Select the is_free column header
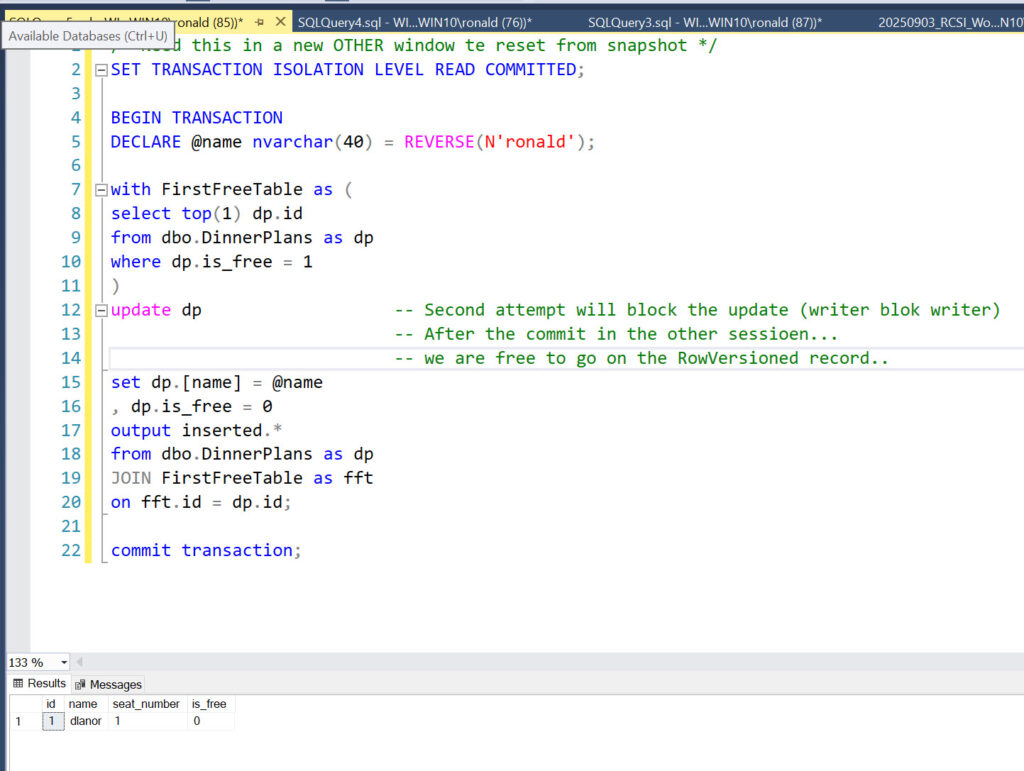 click(209, 704)
